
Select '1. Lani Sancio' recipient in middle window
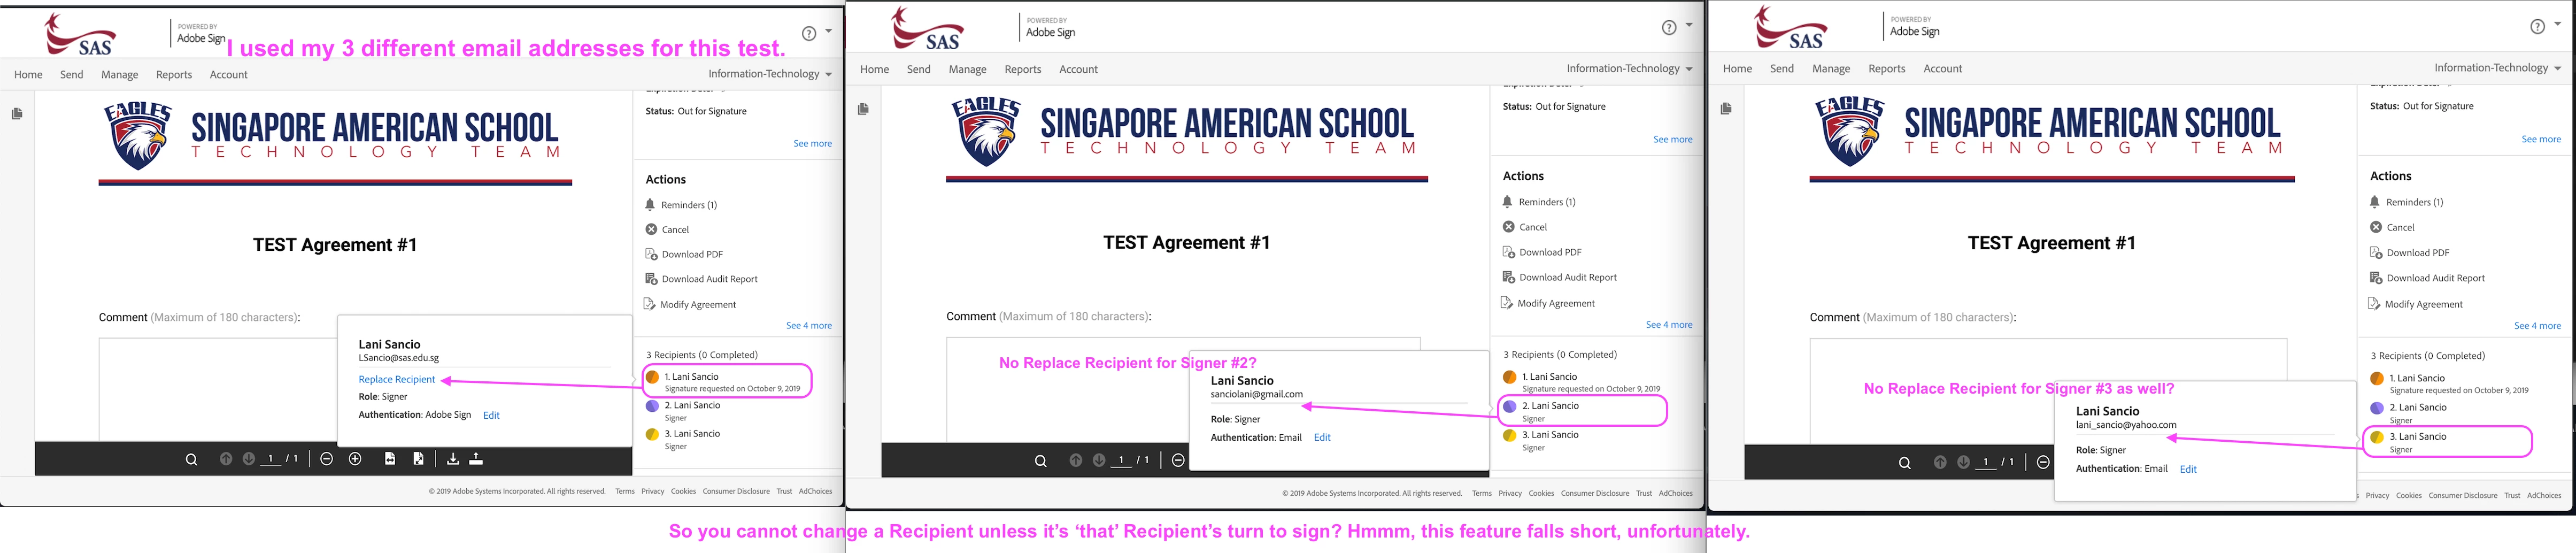point(1550,377)
